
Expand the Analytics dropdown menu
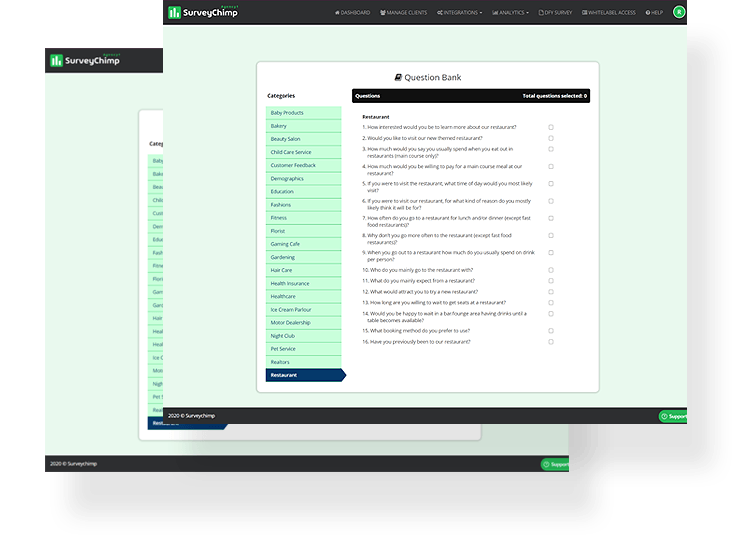[511, 13]
